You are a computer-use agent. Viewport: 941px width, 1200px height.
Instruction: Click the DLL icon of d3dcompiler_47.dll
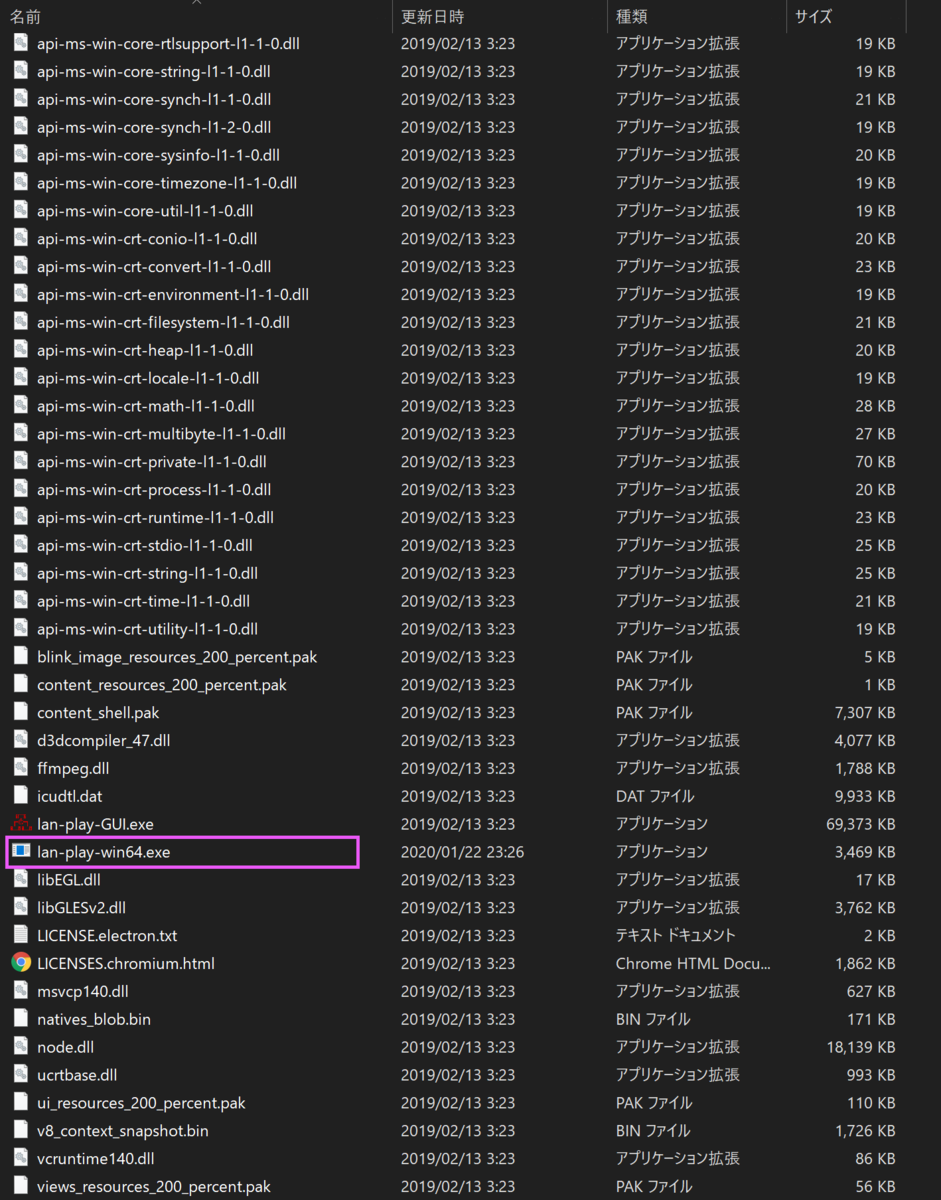point(21,740)
